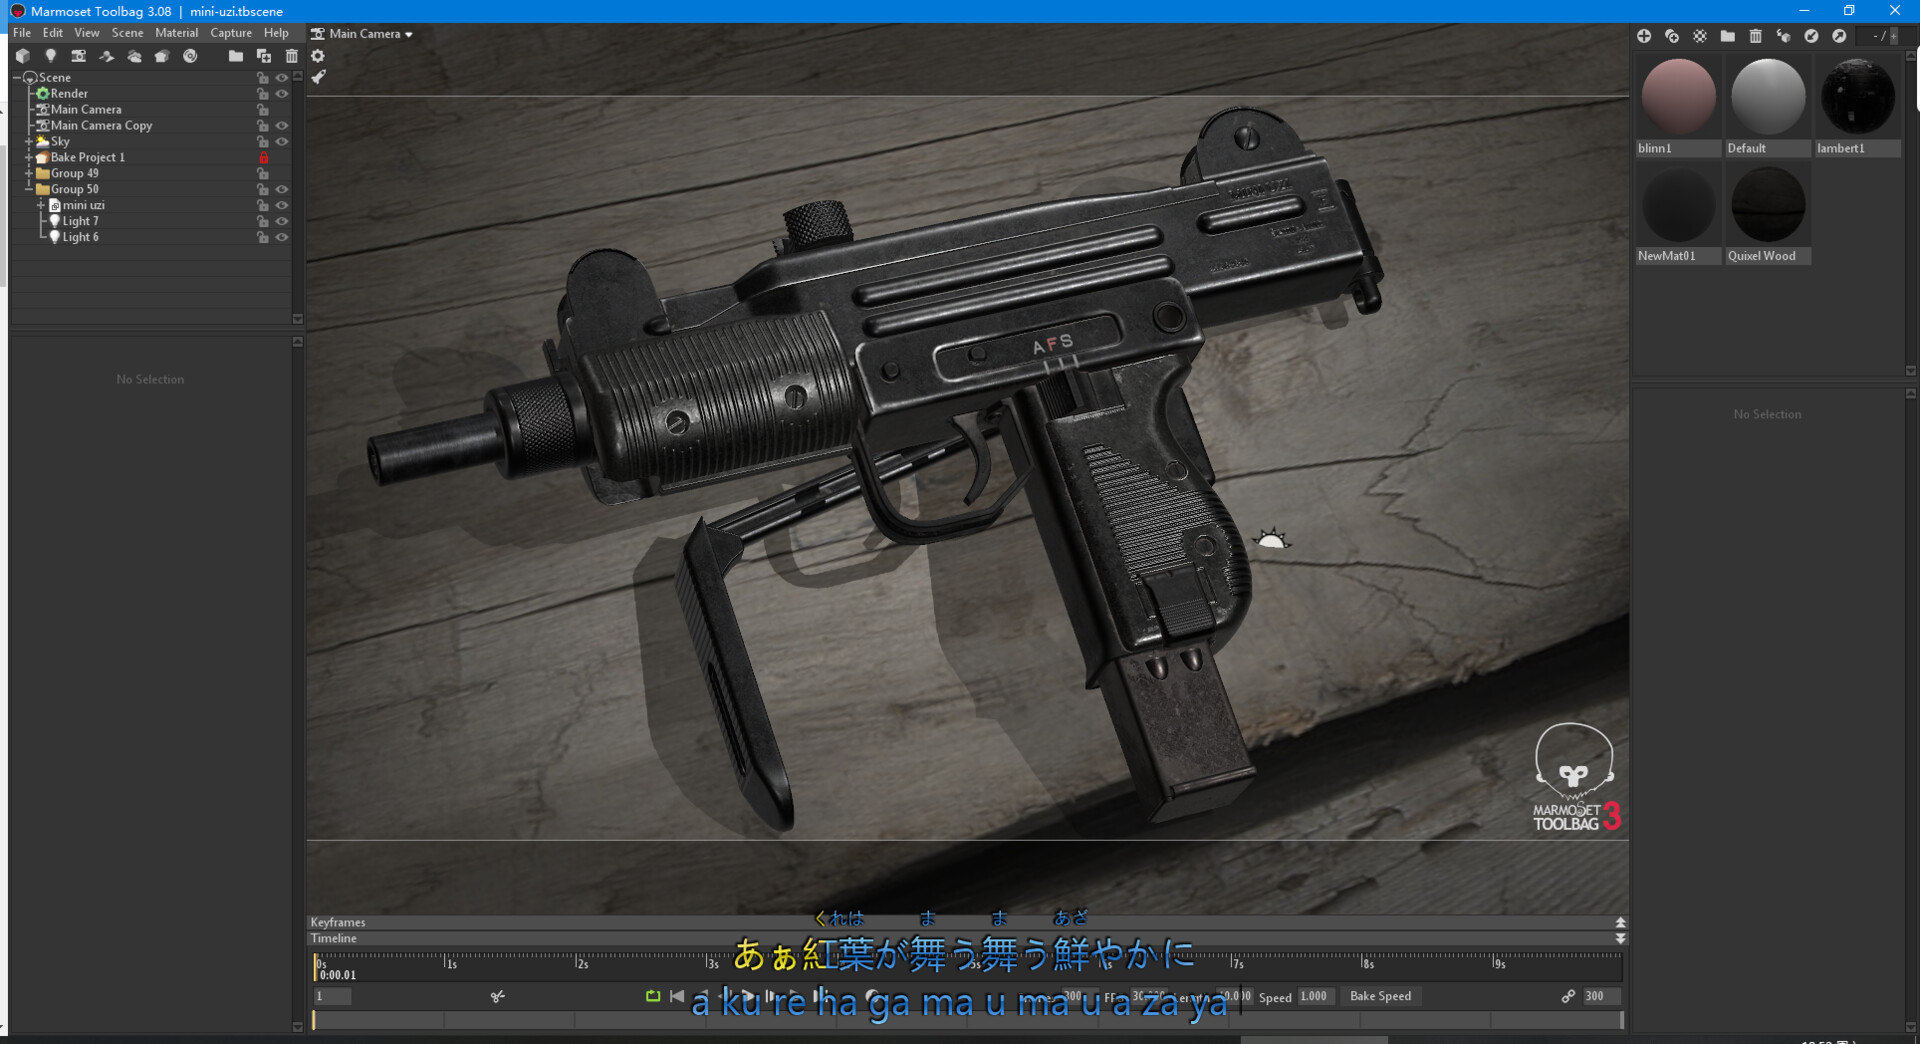Create a new material with the plus icon

click(1644, 36)
